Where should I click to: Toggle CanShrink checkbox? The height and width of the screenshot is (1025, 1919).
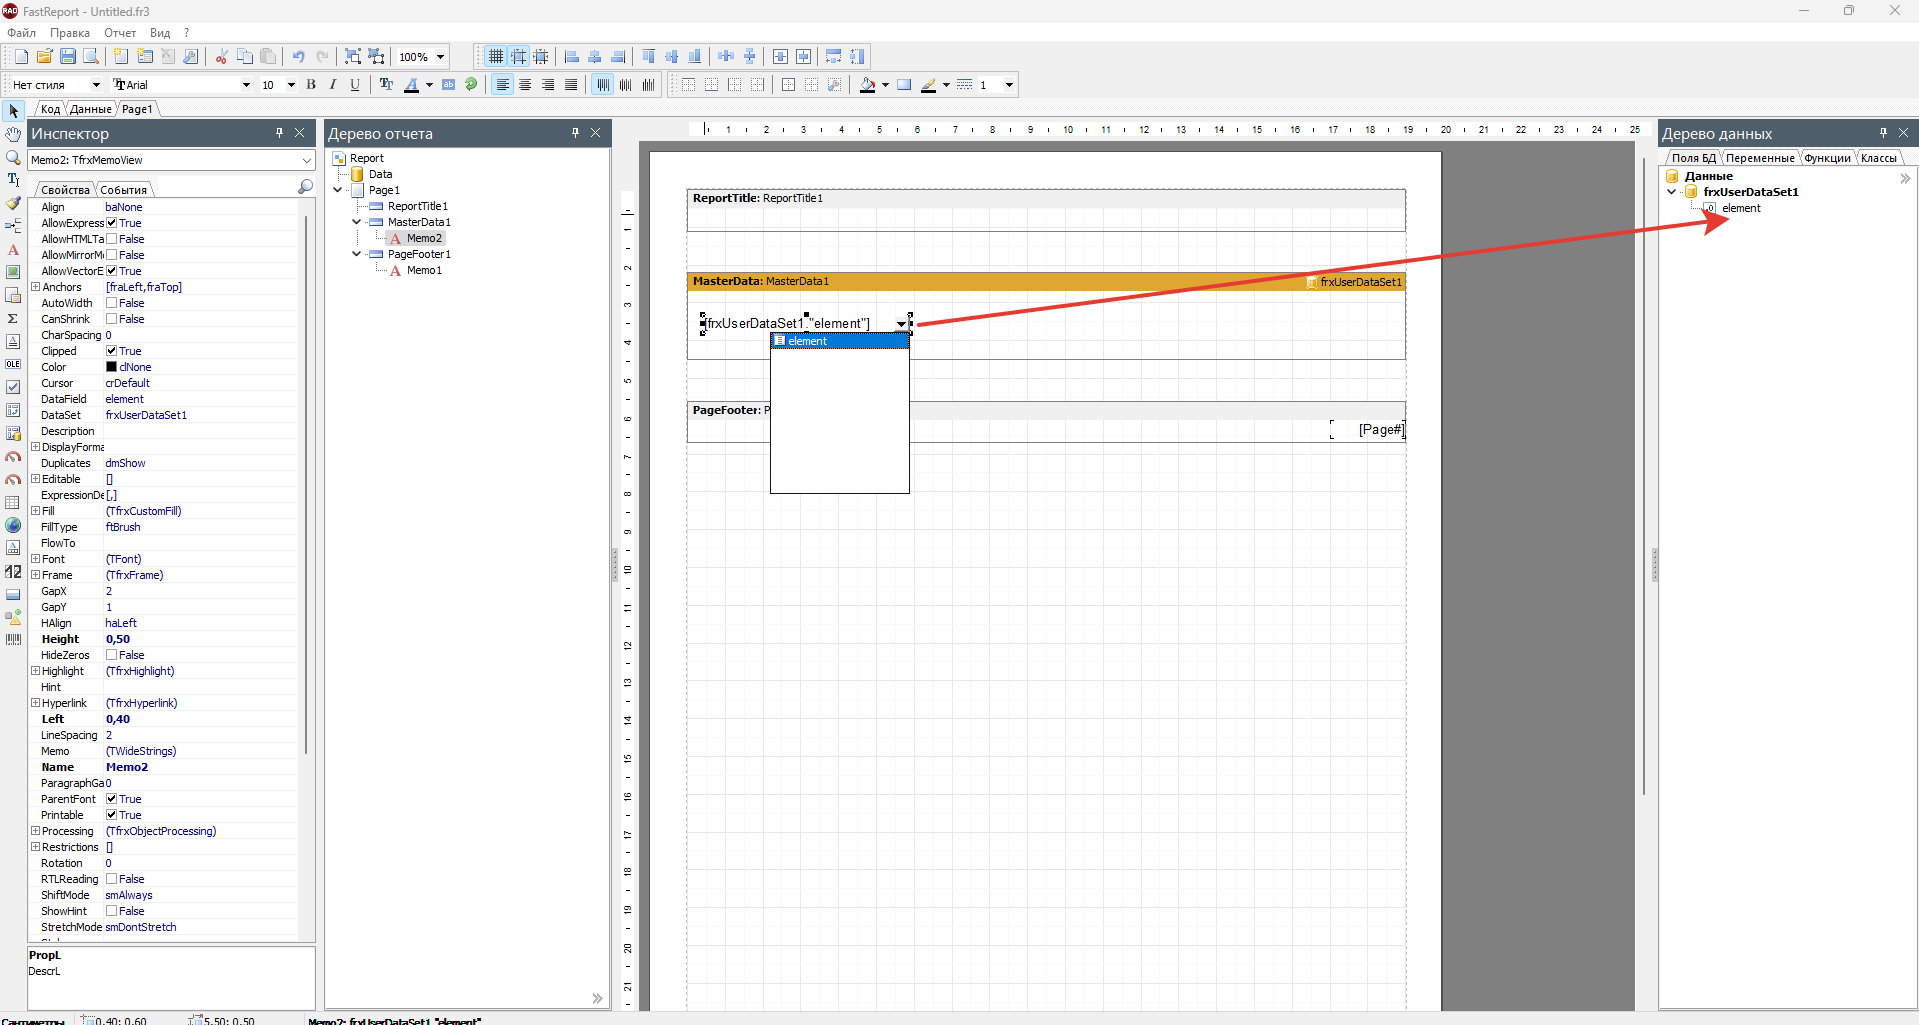point(112,319)
